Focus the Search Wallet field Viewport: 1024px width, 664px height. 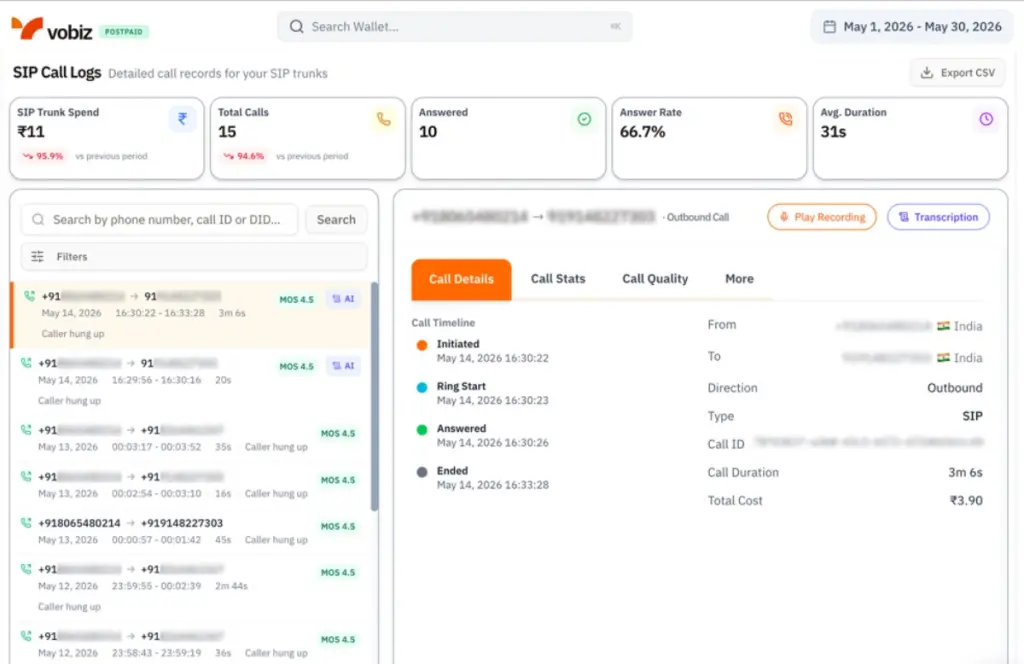coord(455,27)
